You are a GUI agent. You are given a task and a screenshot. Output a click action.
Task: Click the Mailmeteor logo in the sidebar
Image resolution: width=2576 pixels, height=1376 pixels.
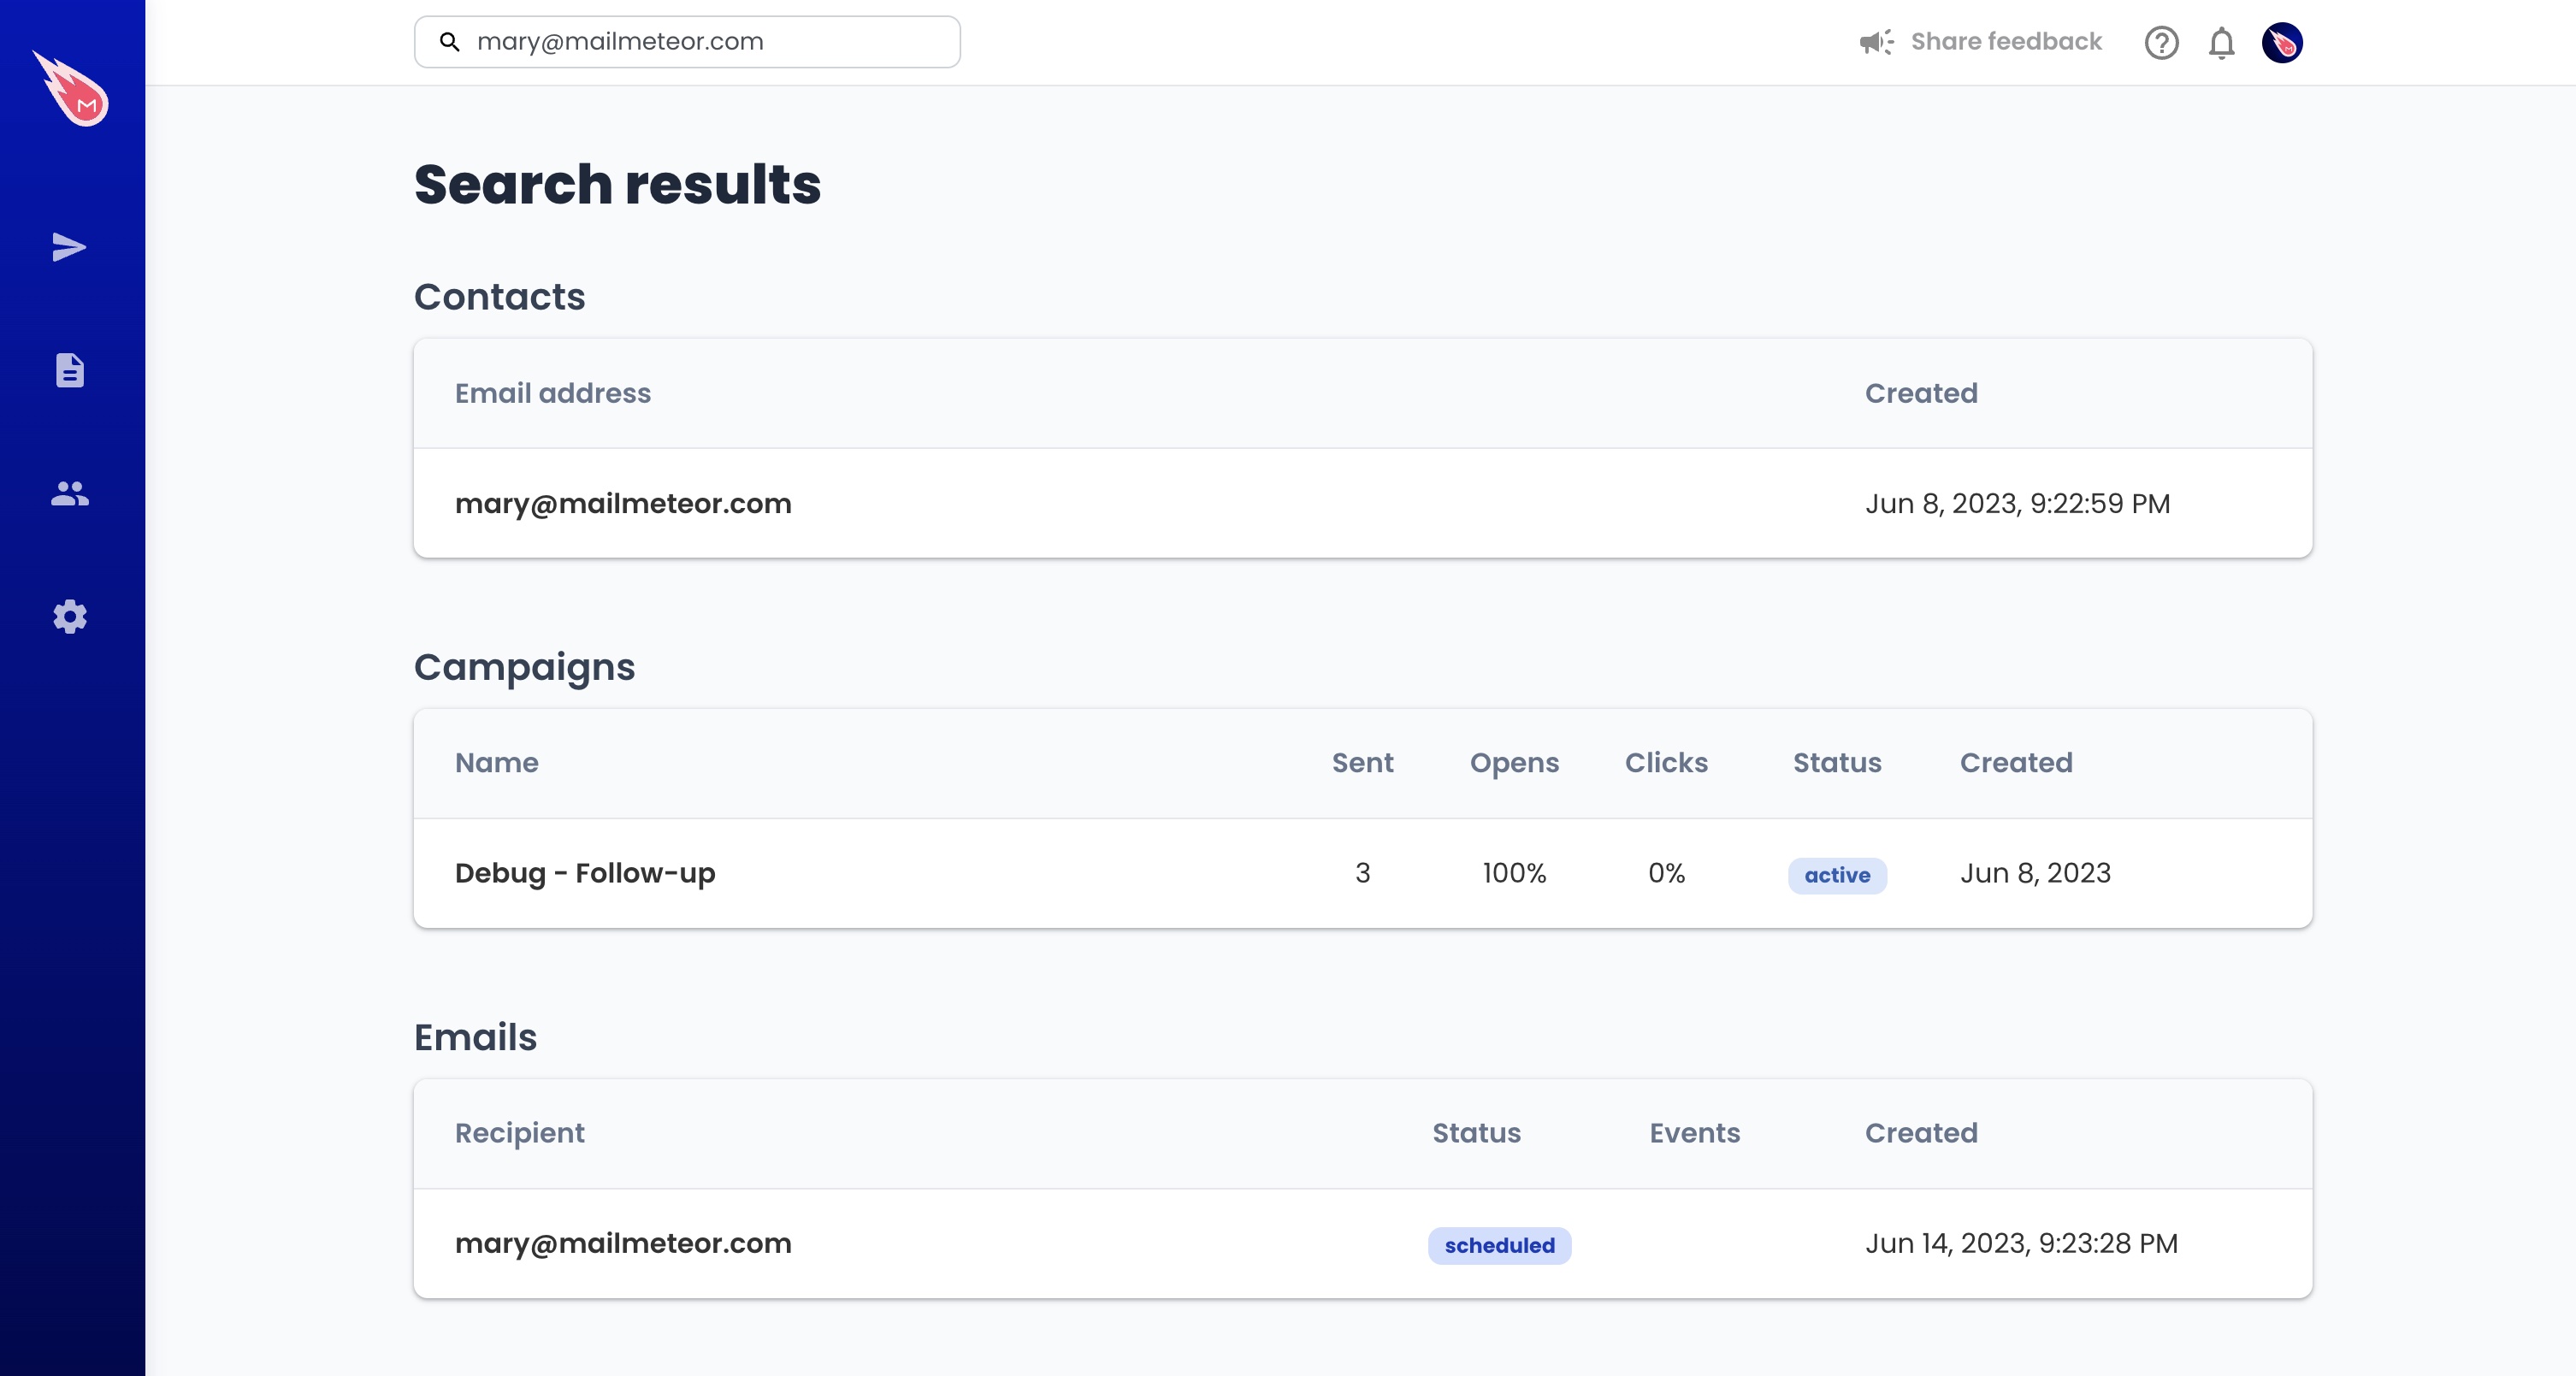pyautogui.click(x=71, y=88)
